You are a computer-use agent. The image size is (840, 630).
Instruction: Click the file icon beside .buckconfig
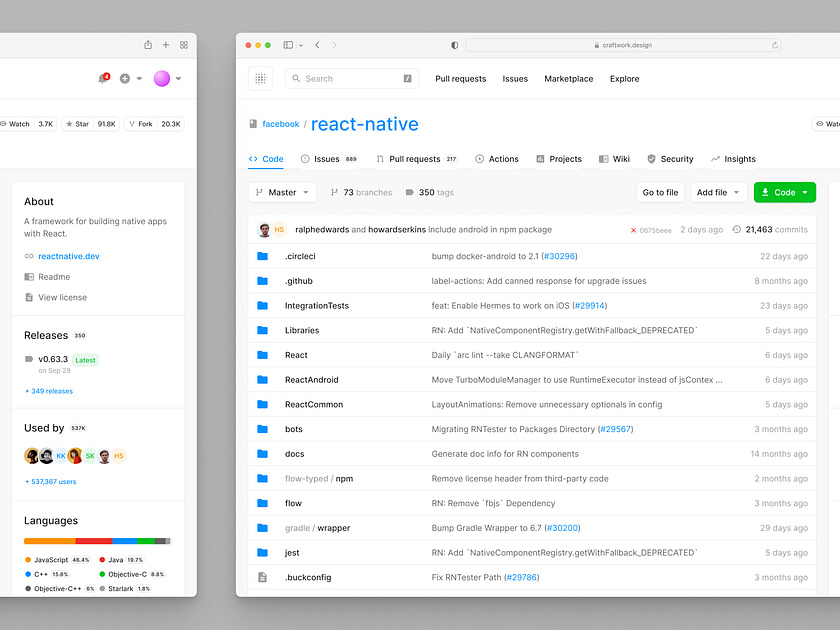(x=261, y=577)
